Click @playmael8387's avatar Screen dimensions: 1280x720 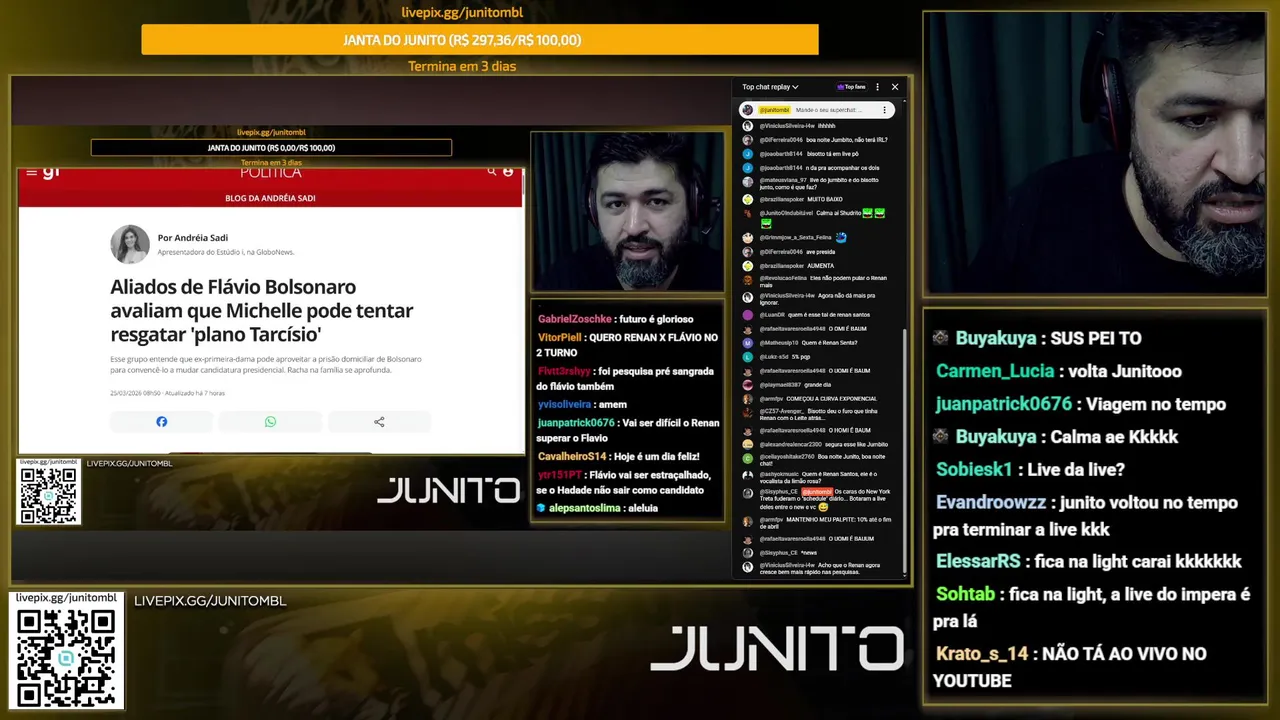coord(747,385)
